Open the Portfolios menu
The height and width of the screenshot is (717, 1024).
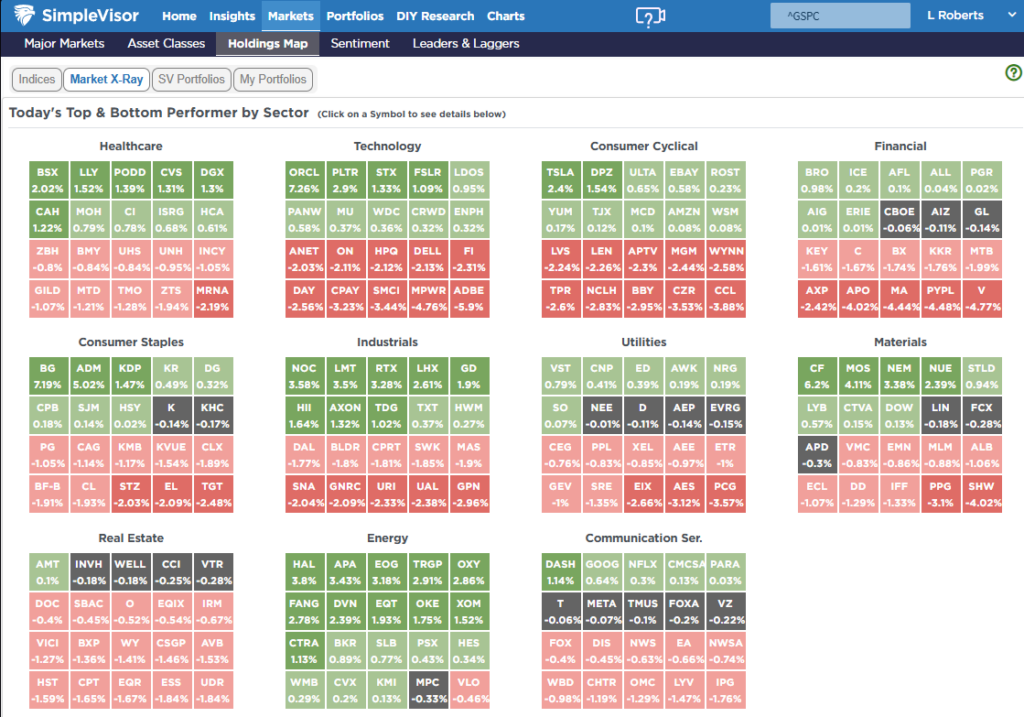(355, 16)
